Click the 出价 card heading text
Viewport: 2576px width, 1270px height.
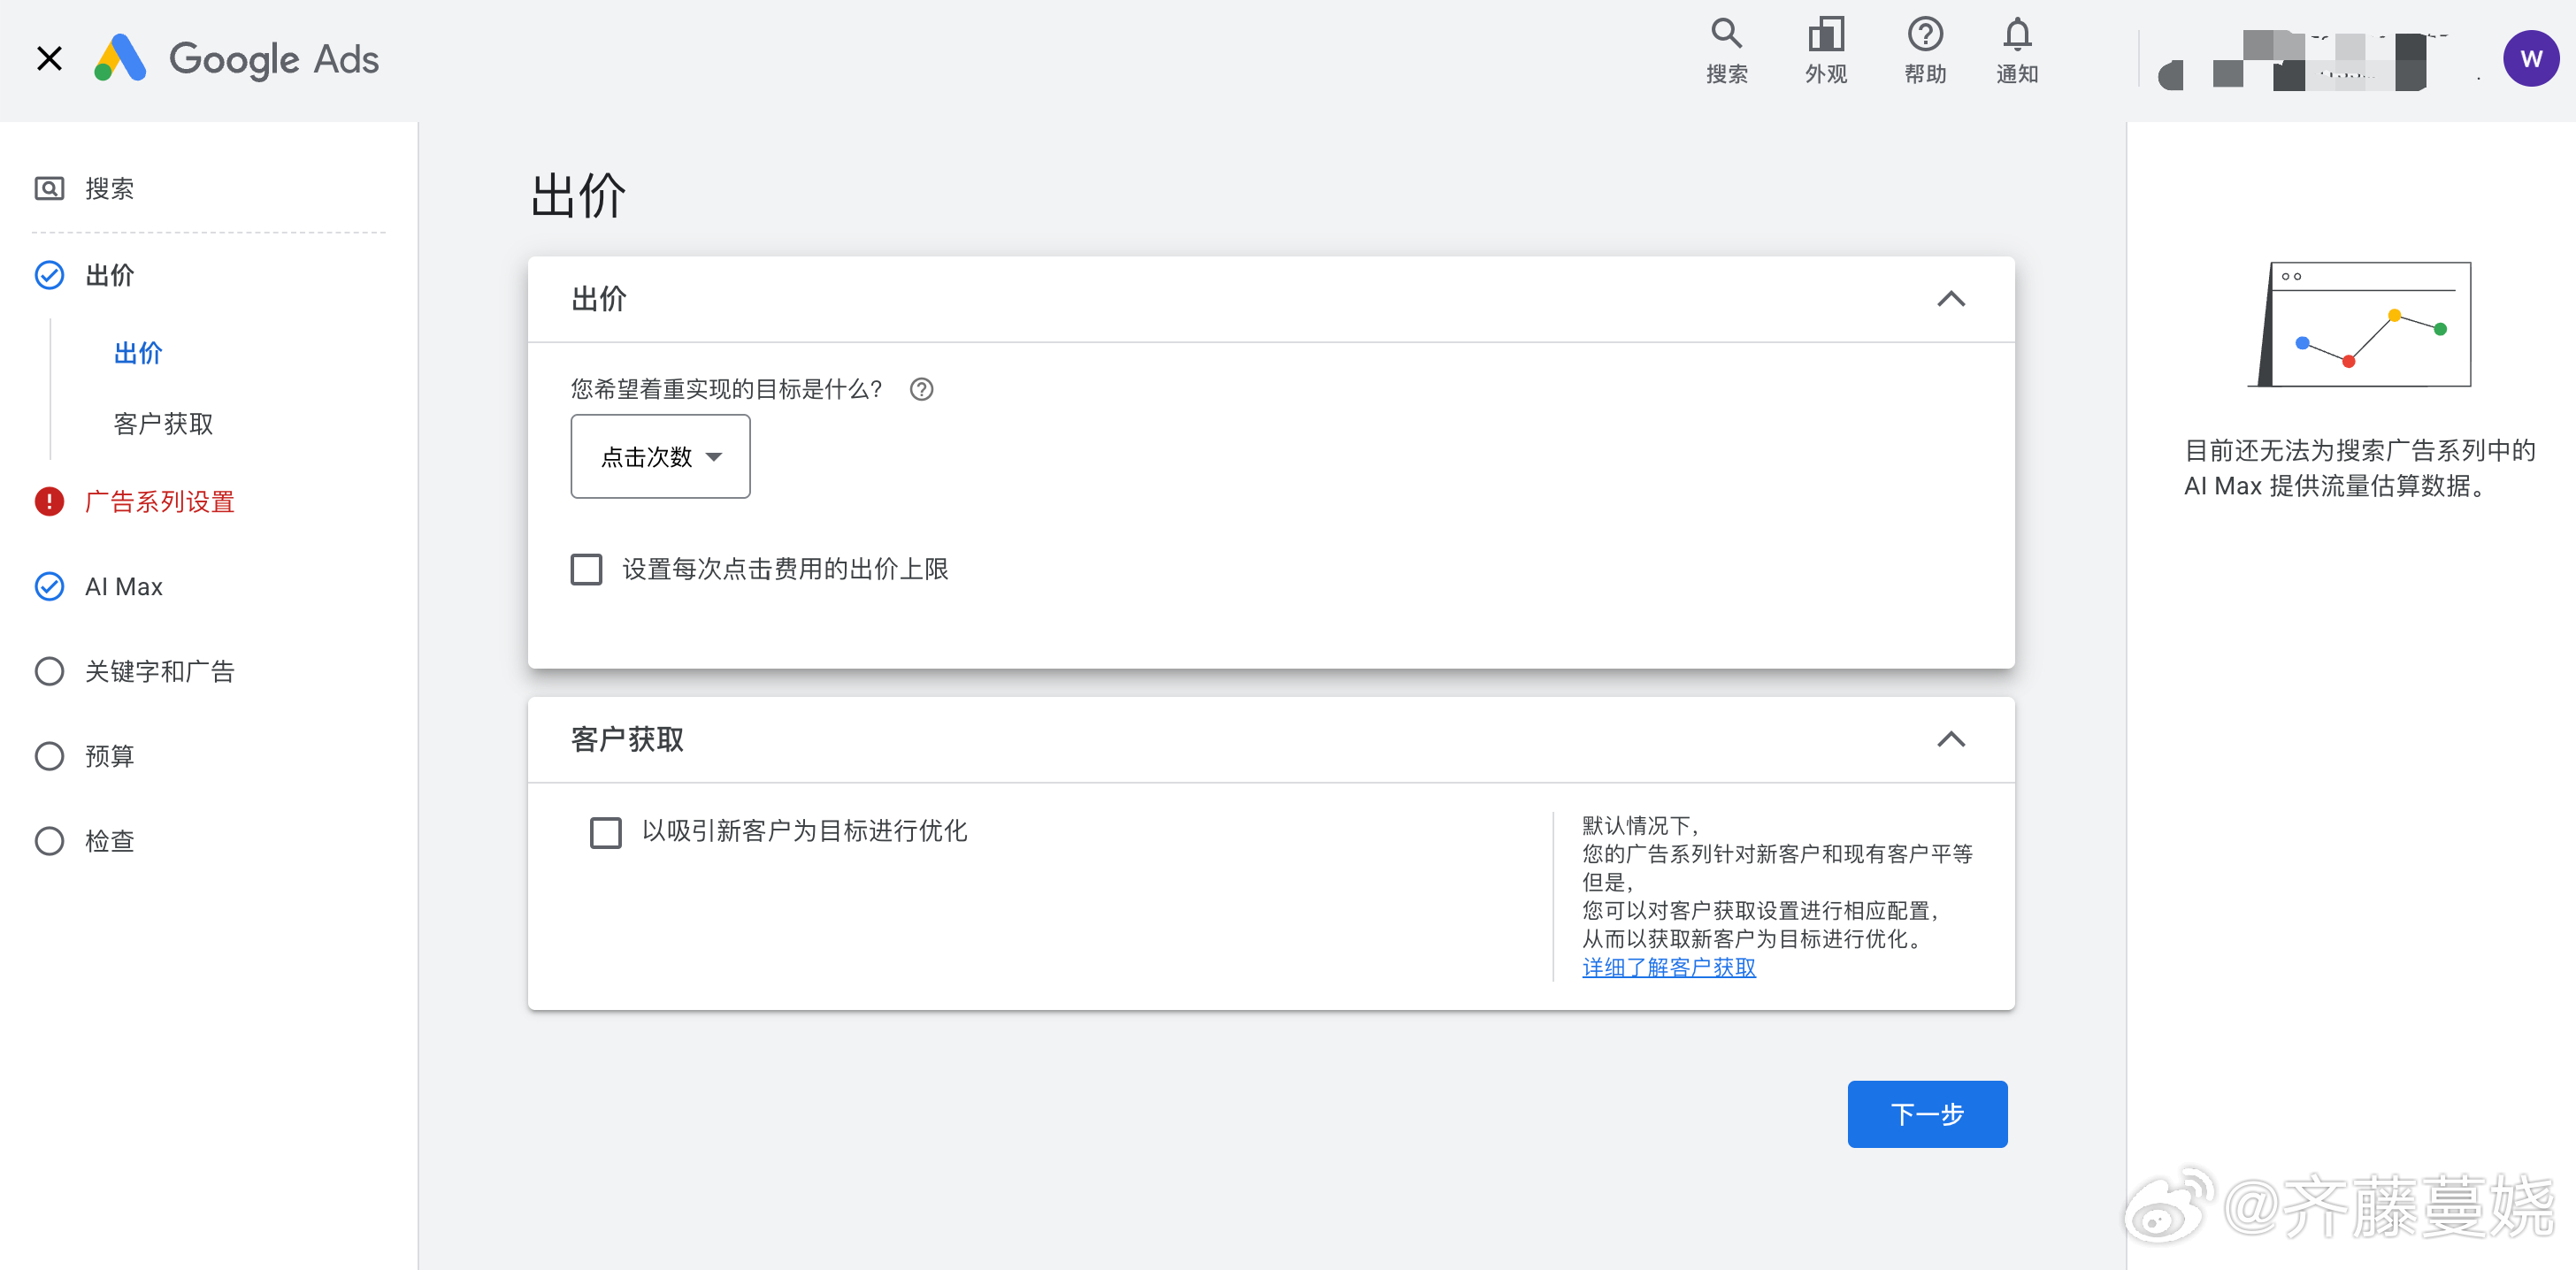click(598, 299)
